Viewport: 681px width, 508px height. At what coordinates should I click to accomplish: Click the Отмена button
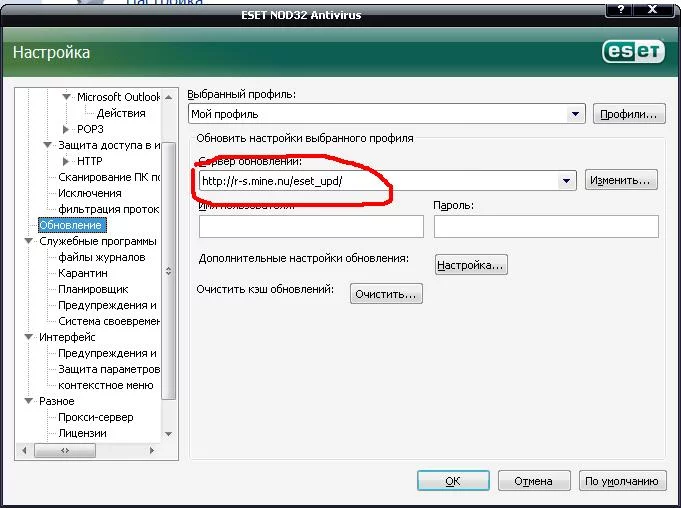tap(534, 481)
